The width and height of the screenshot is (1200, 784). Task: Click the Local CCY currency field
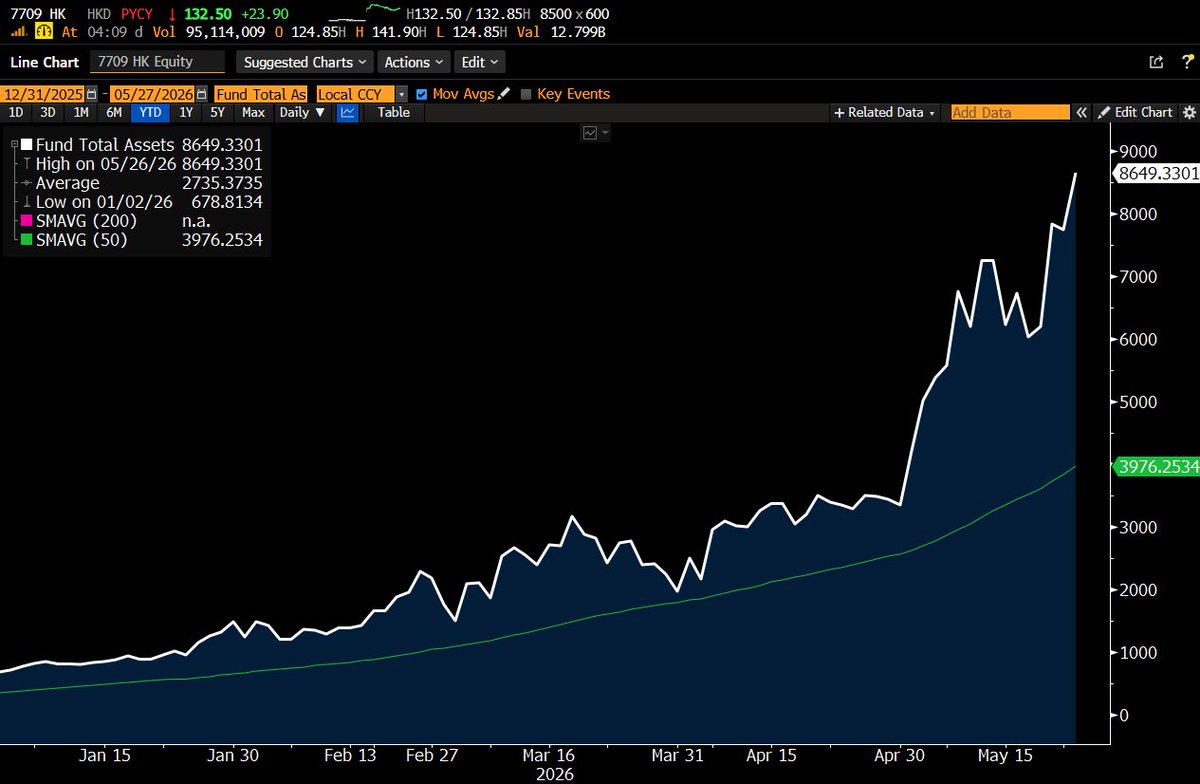pos(356,93)
